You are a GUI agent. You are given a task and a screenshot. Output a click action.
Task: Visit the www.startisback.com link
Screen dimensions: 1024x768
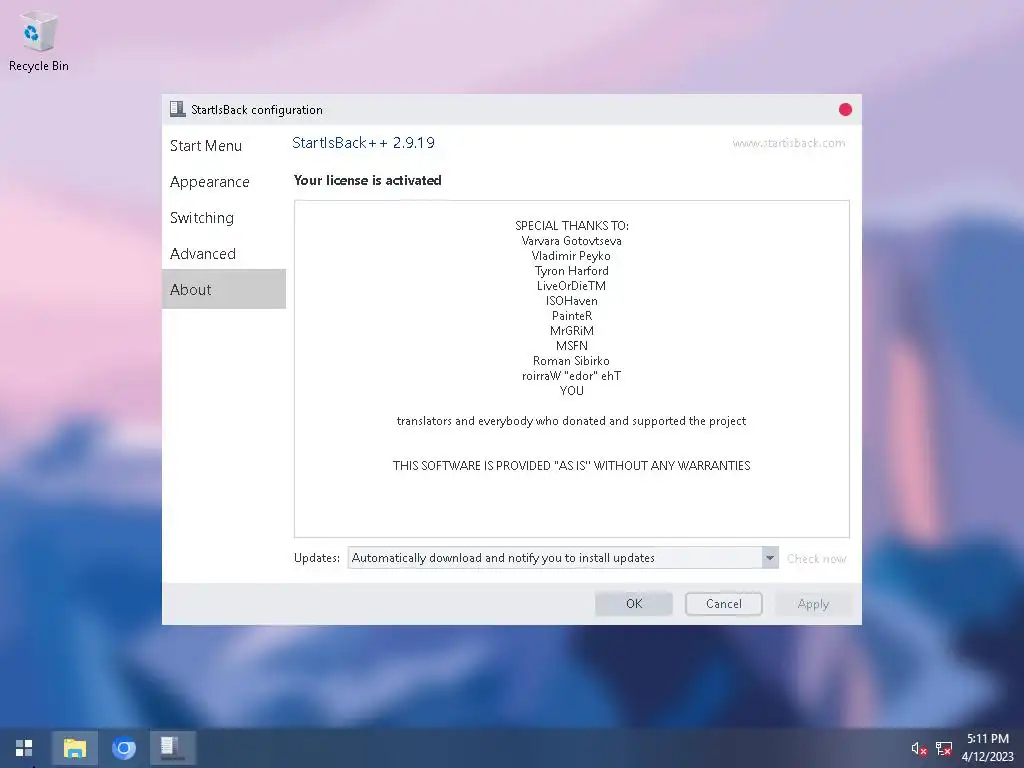point(788,143)
